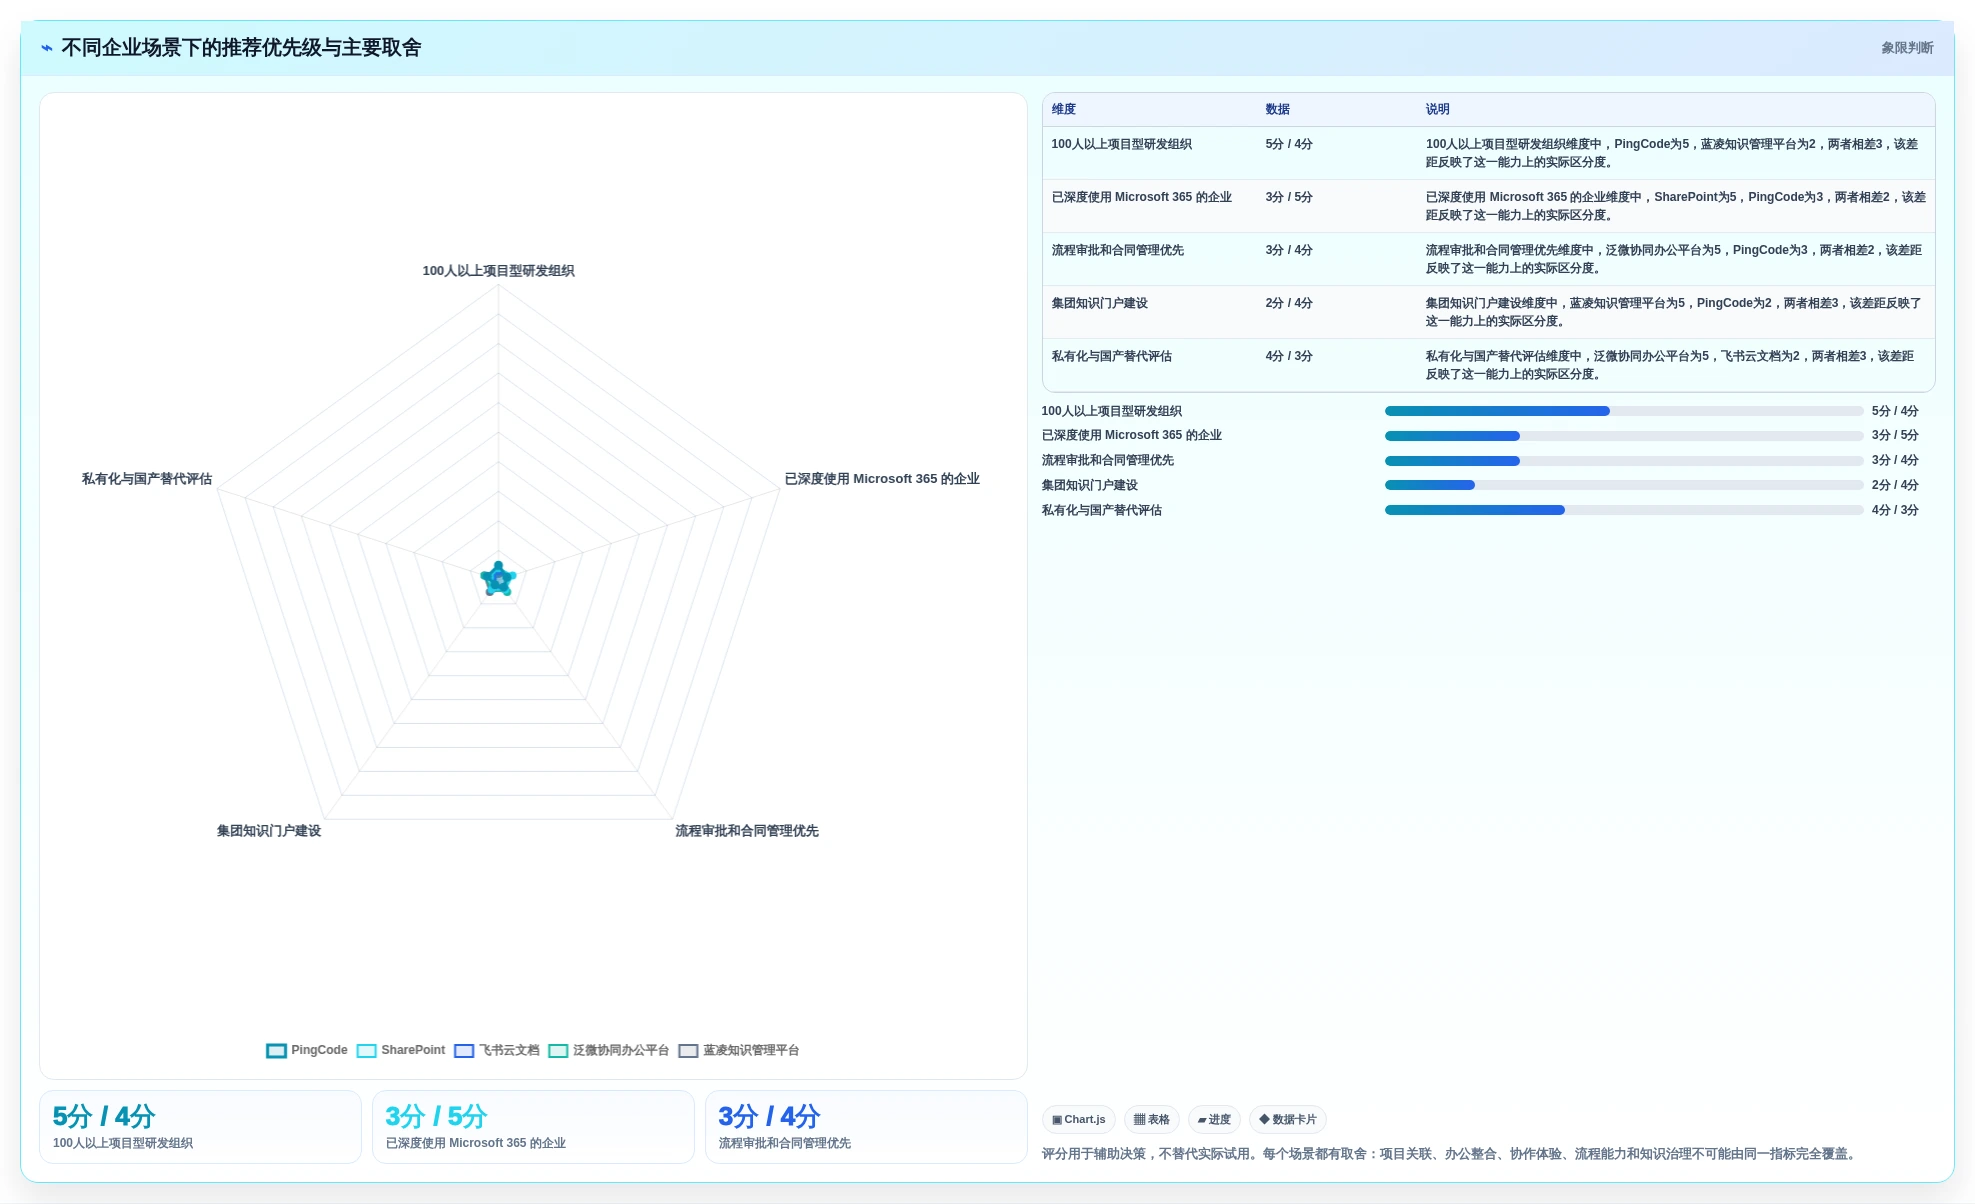Select table row 100人以上项目型研发组织
This screenshot has width=1975, height=1204.
click(x=1488, y=153)
